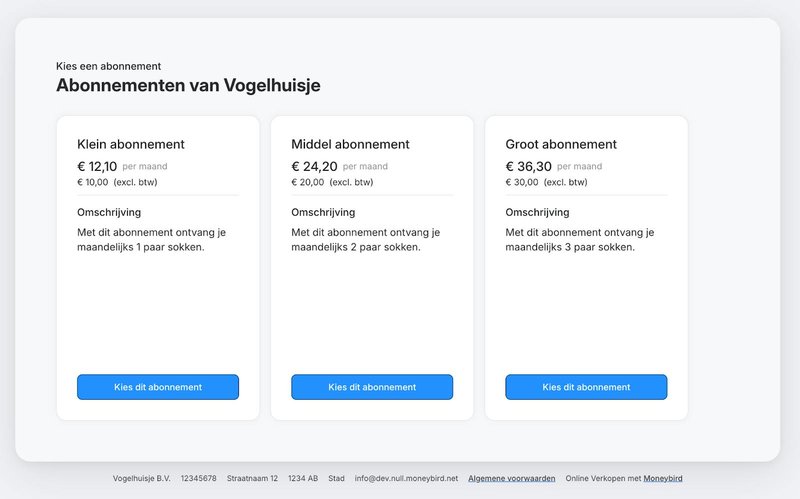Click the 3 paar sokken description text

580,240
